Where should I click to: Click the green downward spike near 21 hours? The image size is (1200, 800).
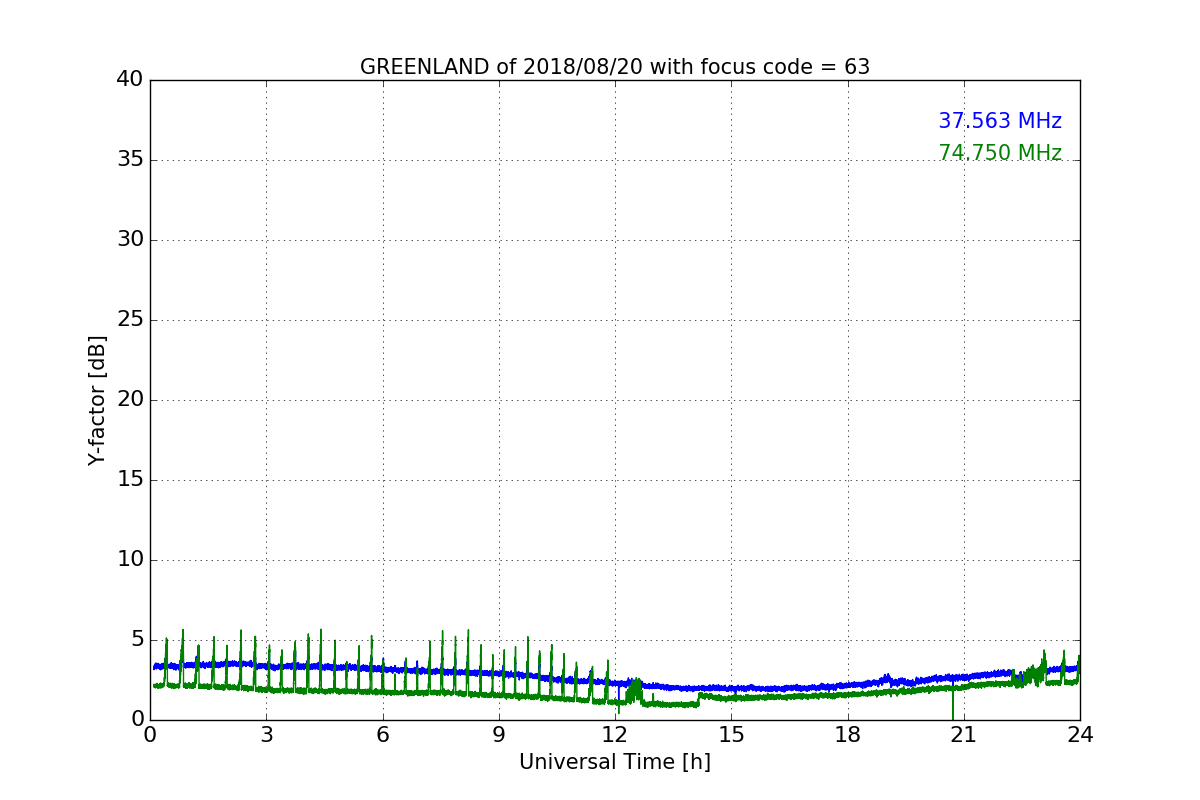coord(952,704)
